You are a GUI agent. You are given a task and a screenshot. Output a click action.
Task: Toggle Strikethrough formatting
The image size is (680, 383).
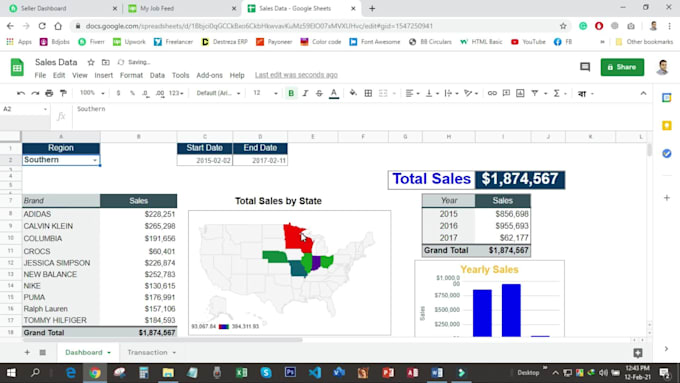(319, 93)
